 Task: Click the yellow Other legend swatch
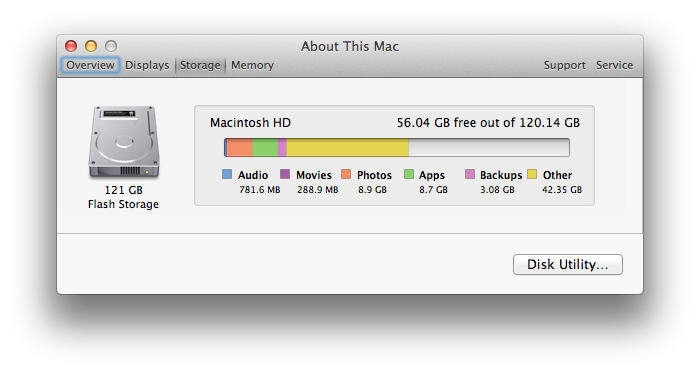(532, 174)
